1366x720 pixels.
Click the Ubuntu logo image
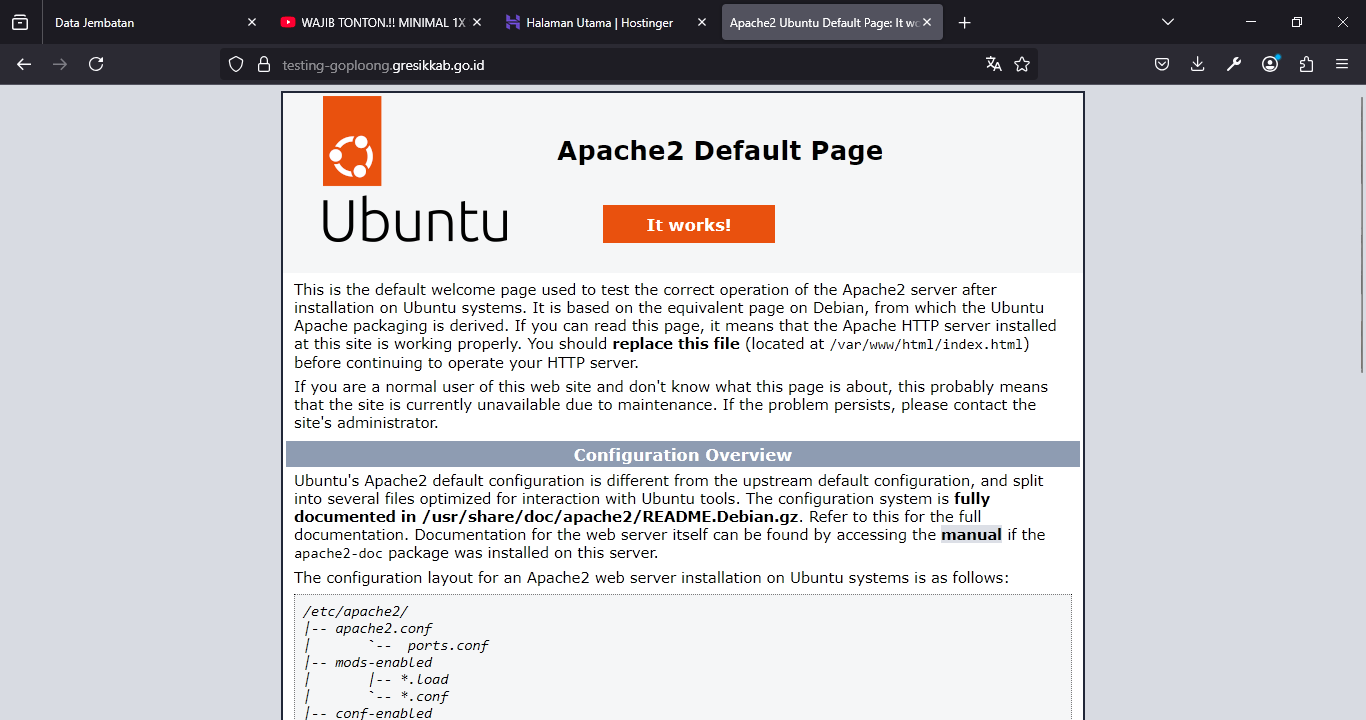click(414, 169)
